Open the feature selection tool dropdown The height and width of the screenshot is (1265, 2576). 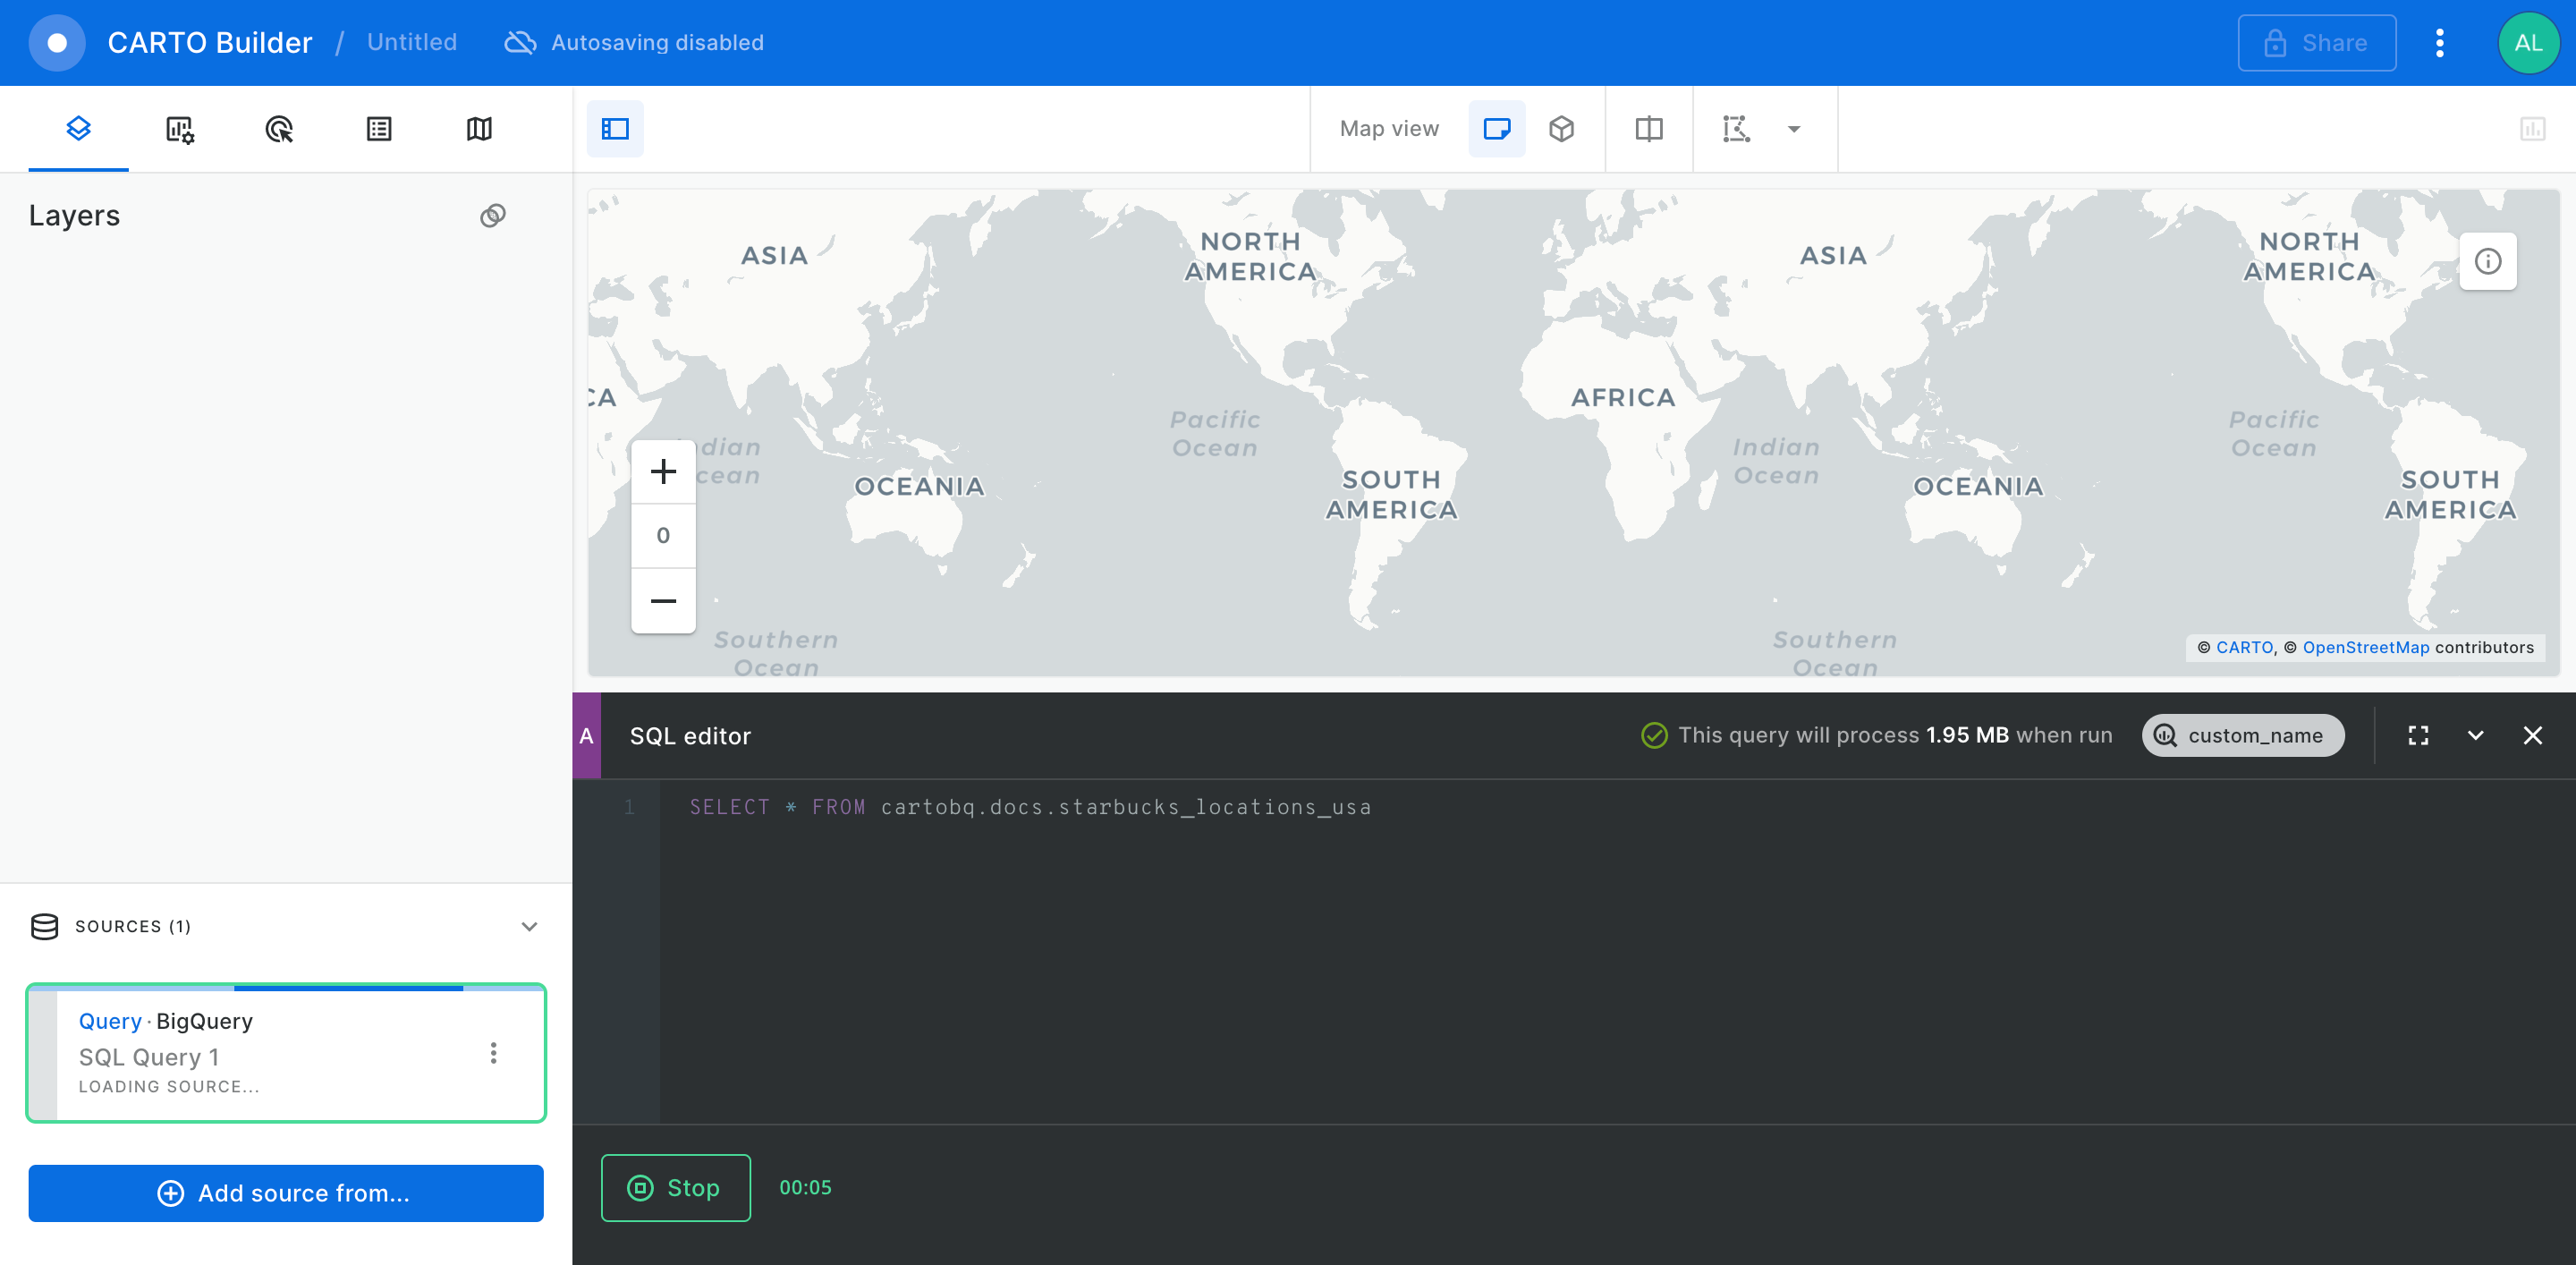pyautogui.click(x=1793, y=129)
